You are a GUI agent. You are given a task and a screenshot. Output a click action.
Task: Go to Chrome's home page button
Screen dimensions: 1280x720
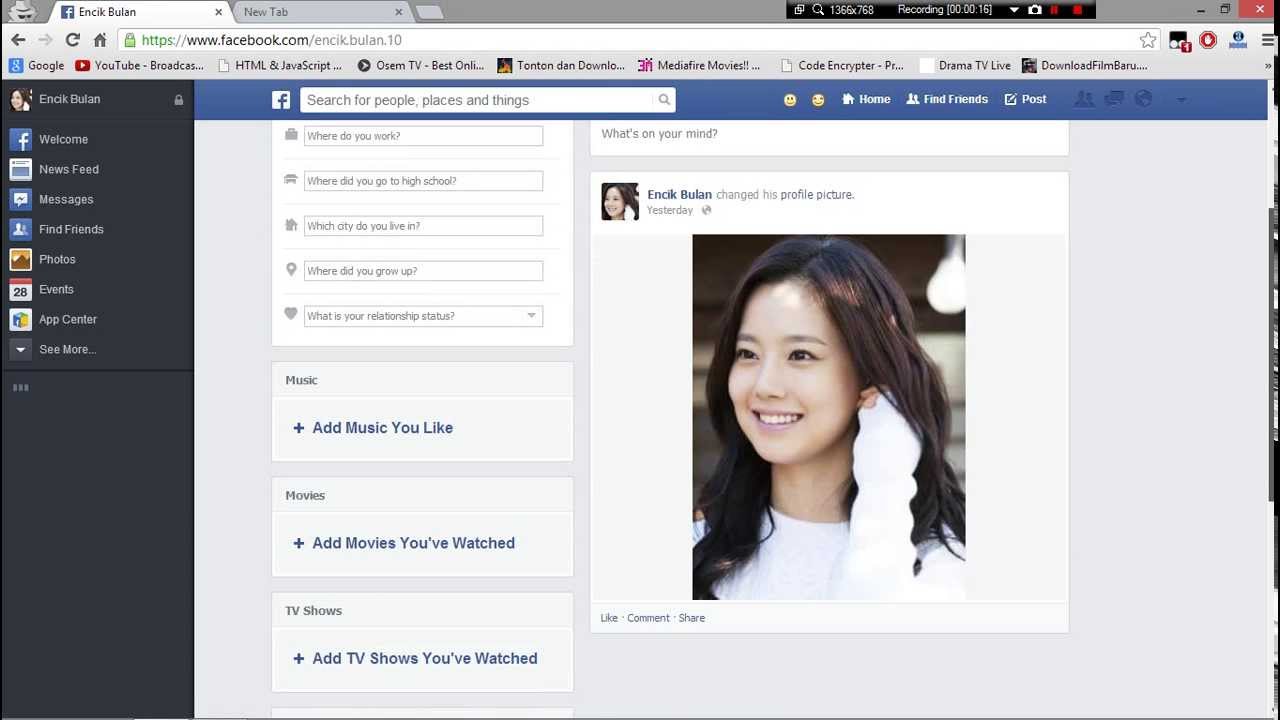100,40
